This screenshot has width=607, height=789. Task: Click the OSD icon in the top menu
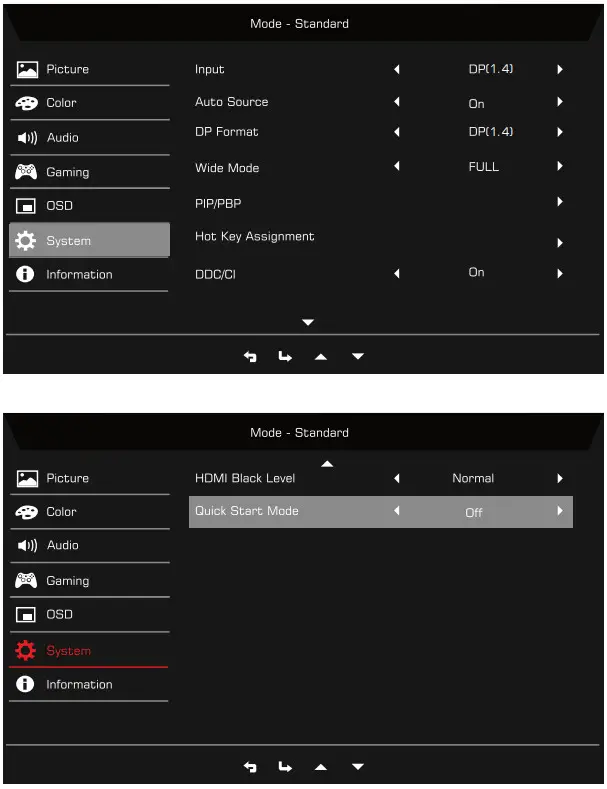pyautogui.click(x=26, y=206)
